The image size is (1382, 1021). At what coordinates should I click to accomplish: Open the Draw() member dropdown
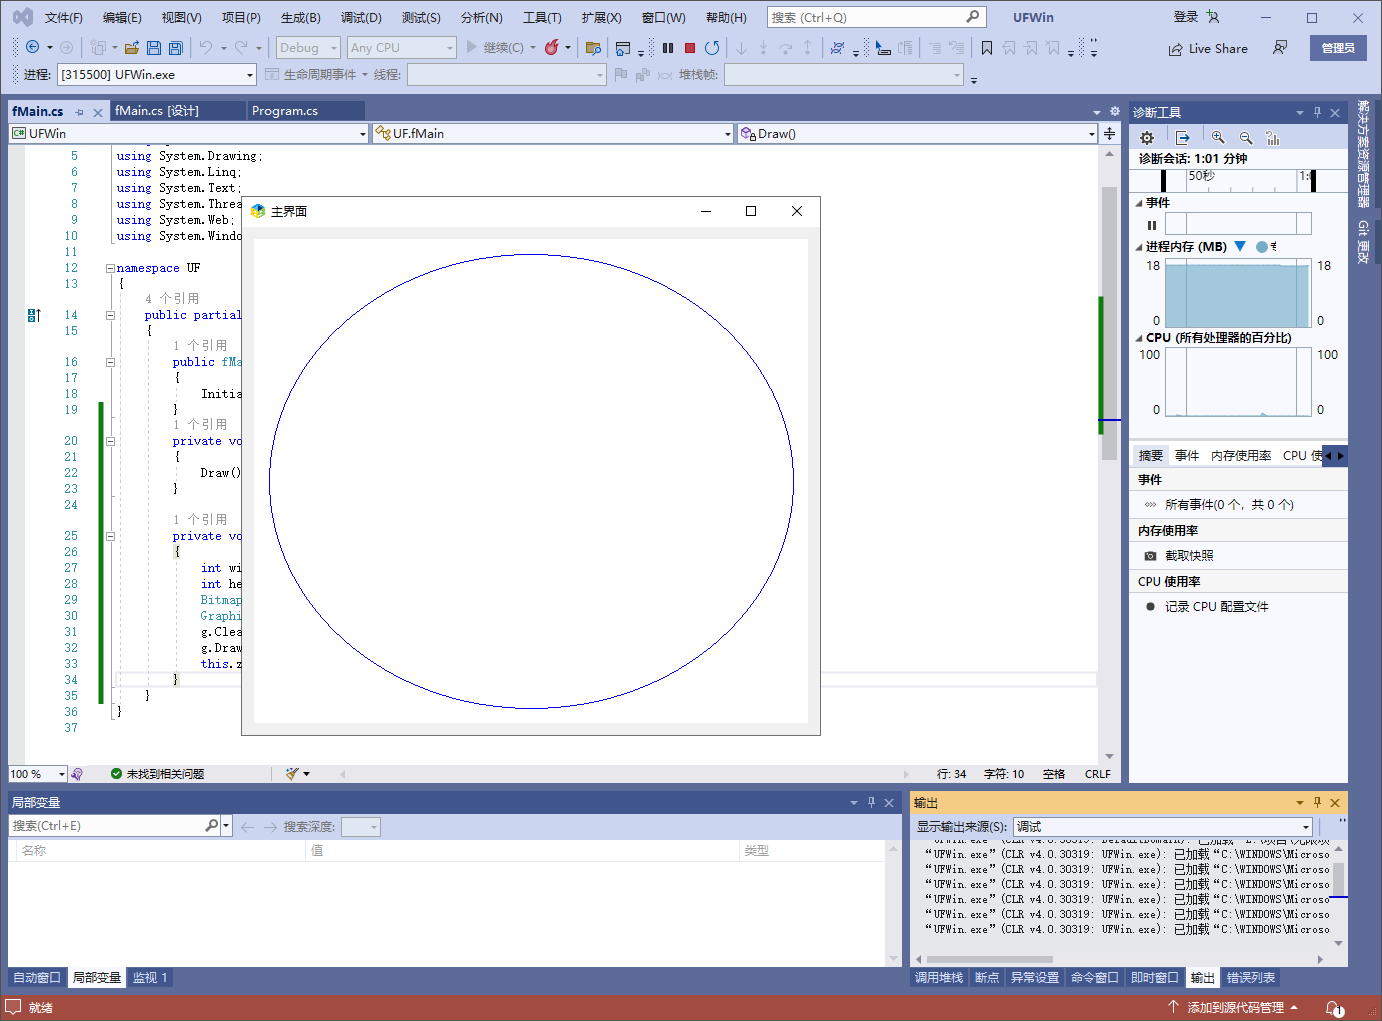pos(917,133)
